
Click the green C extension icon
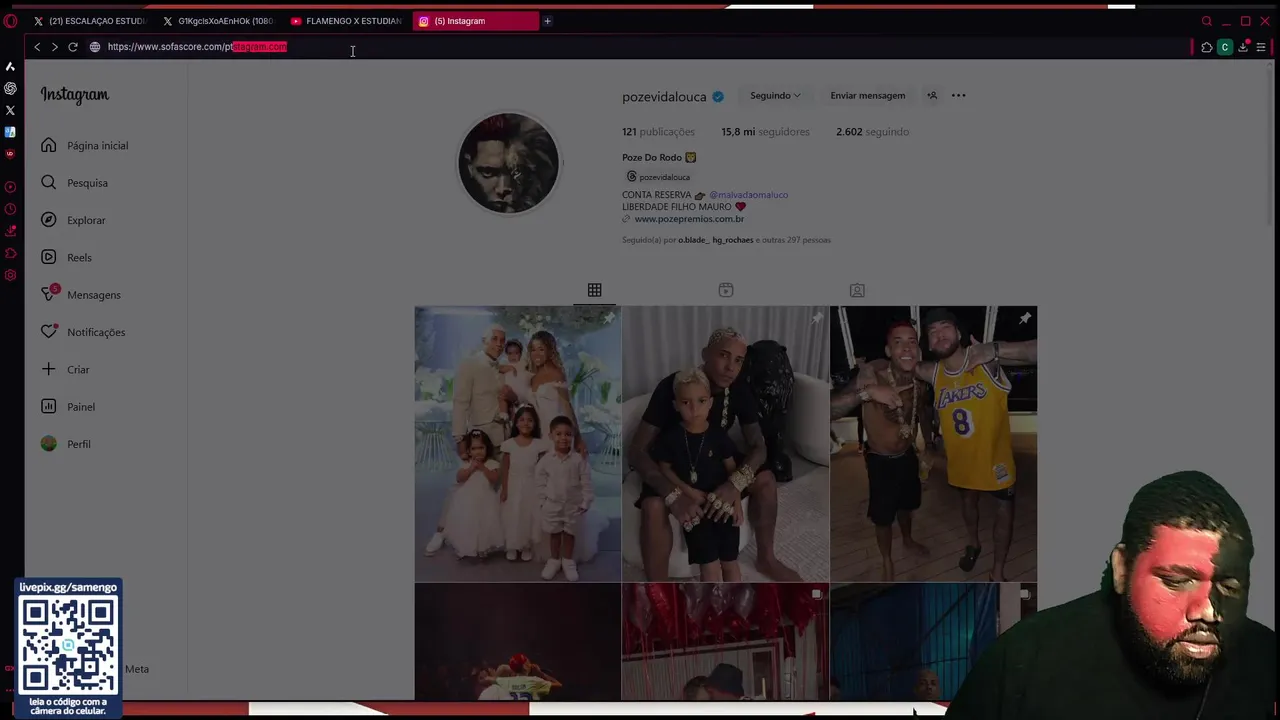[1225, 47]
